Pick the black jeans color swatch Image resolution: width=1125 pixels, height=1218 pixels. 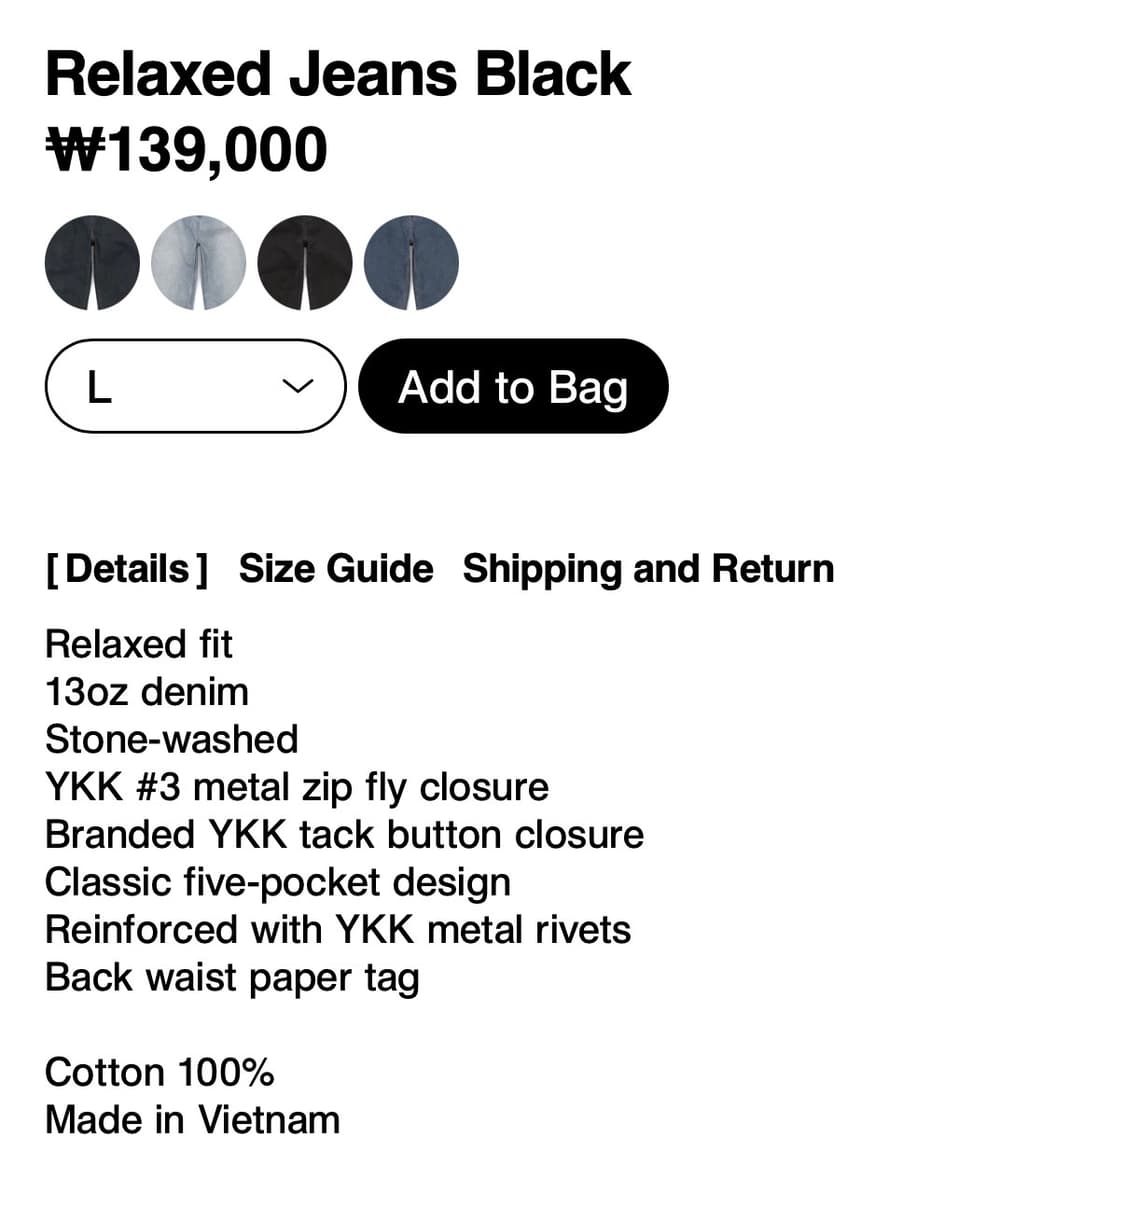coord(305,263)
